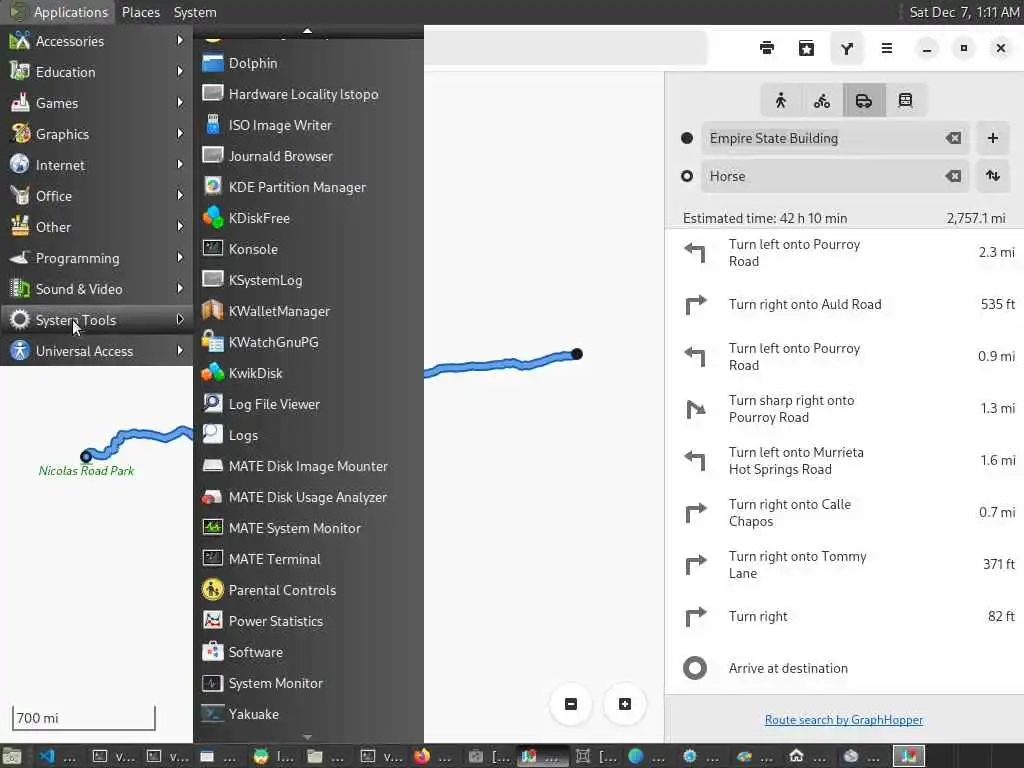
Task: Expand the Office submenu
Action: click(97, 196)
